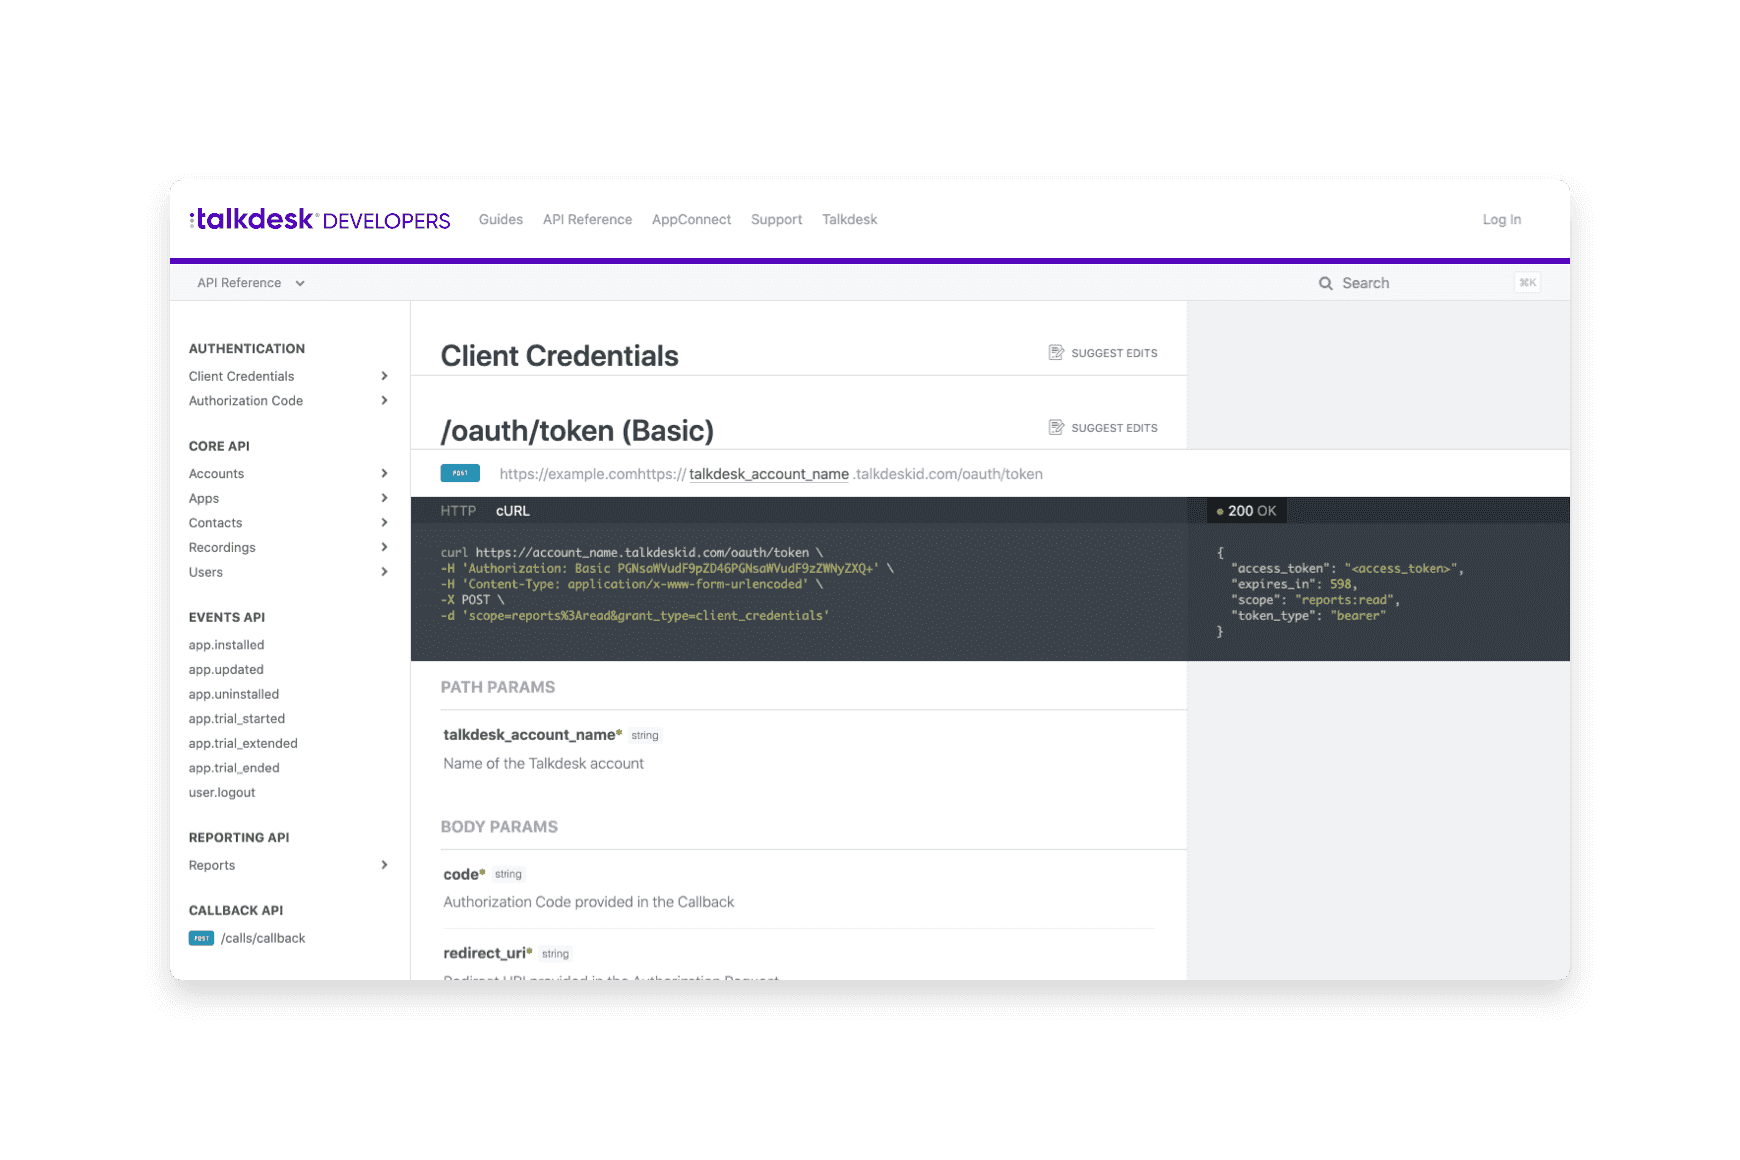The height and width of the screenshot is (1160, 1740).
Task: Open the Guides navigation menu item
Action: (500, 219)
